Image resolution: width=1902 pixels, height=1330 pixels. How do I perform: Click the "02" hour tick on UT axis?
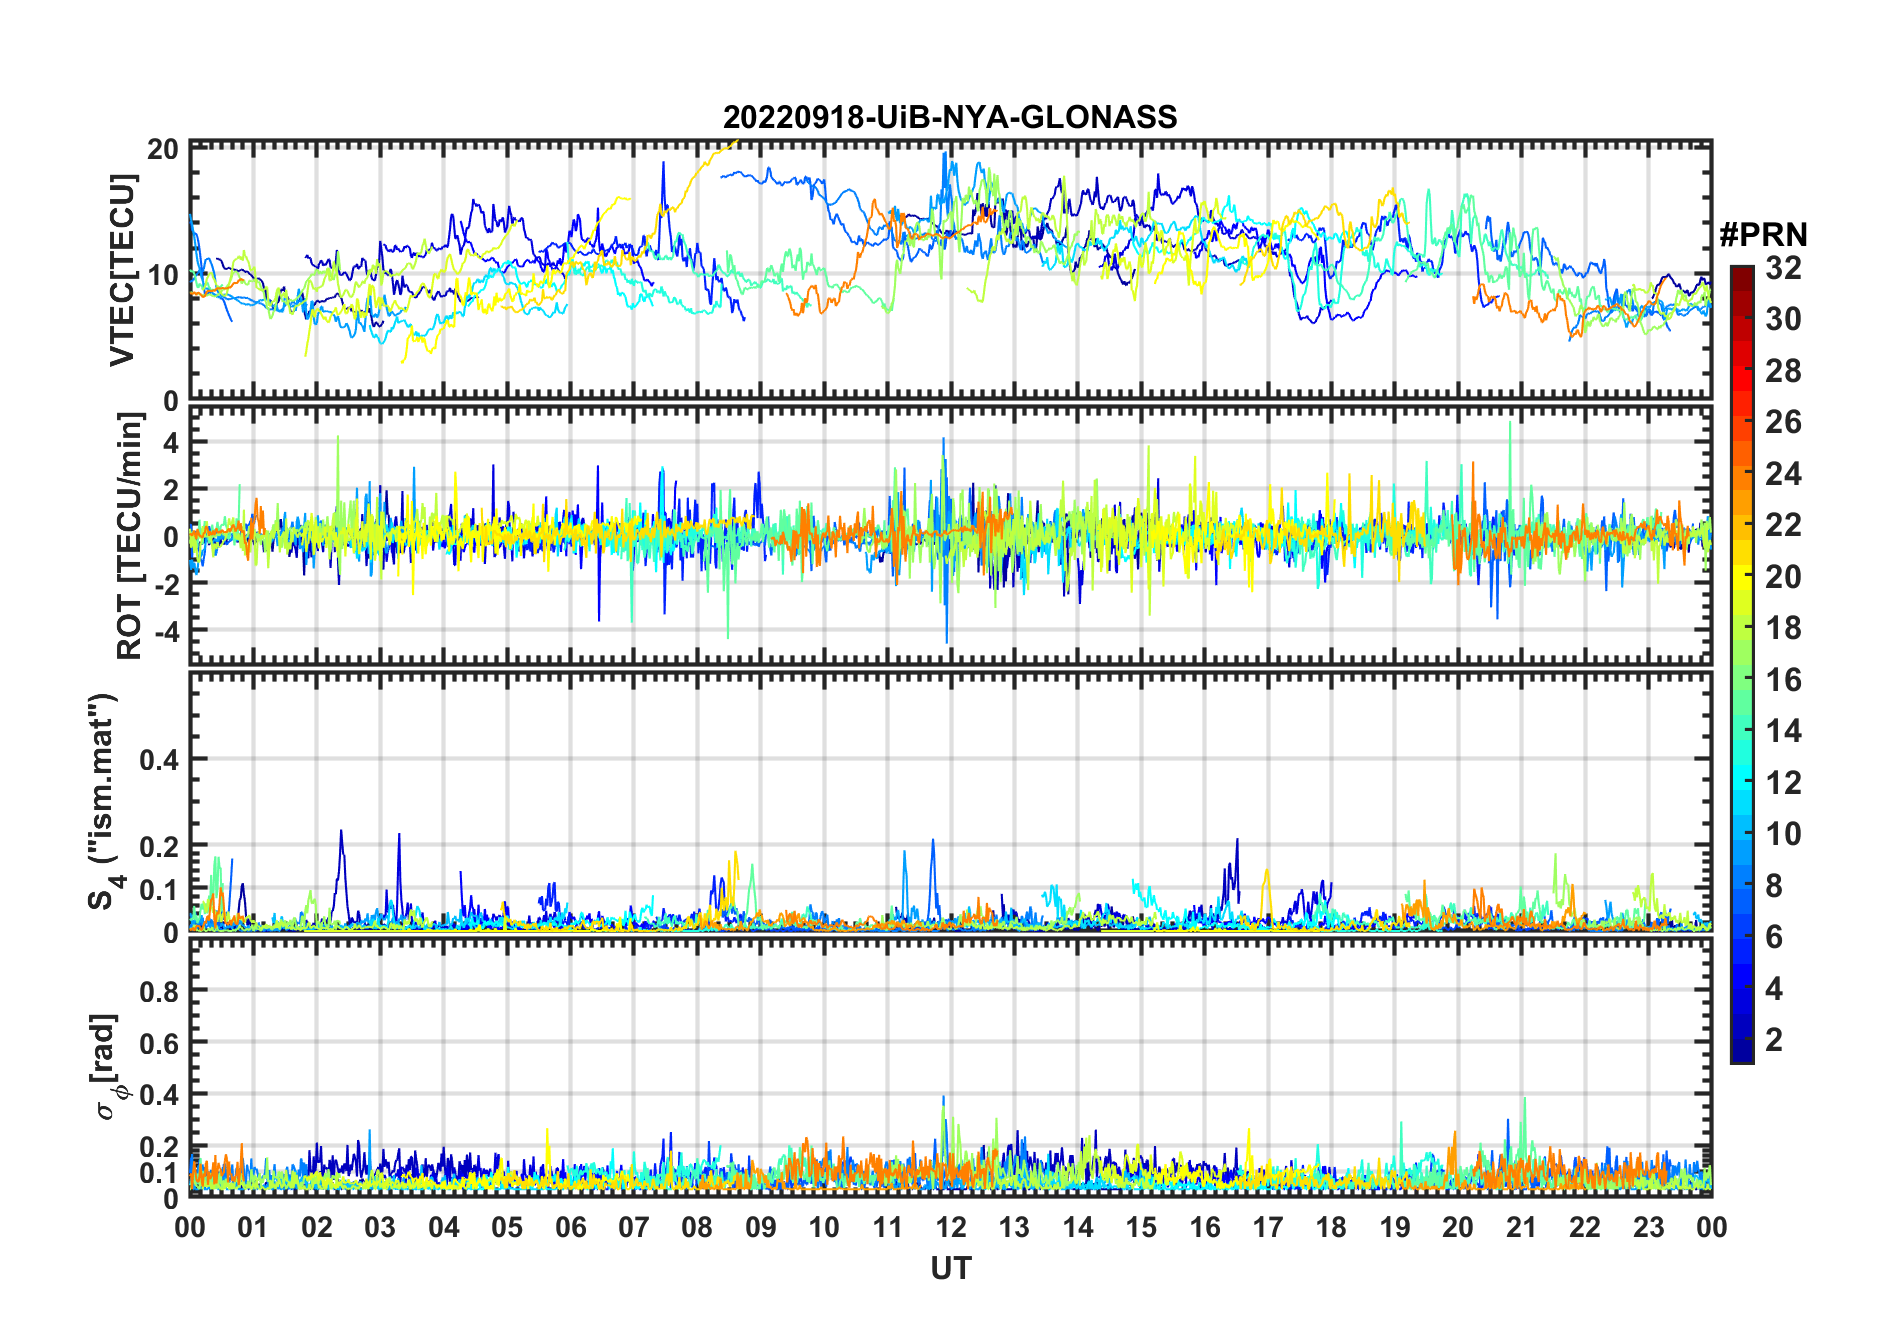(x=317, y=1228)
